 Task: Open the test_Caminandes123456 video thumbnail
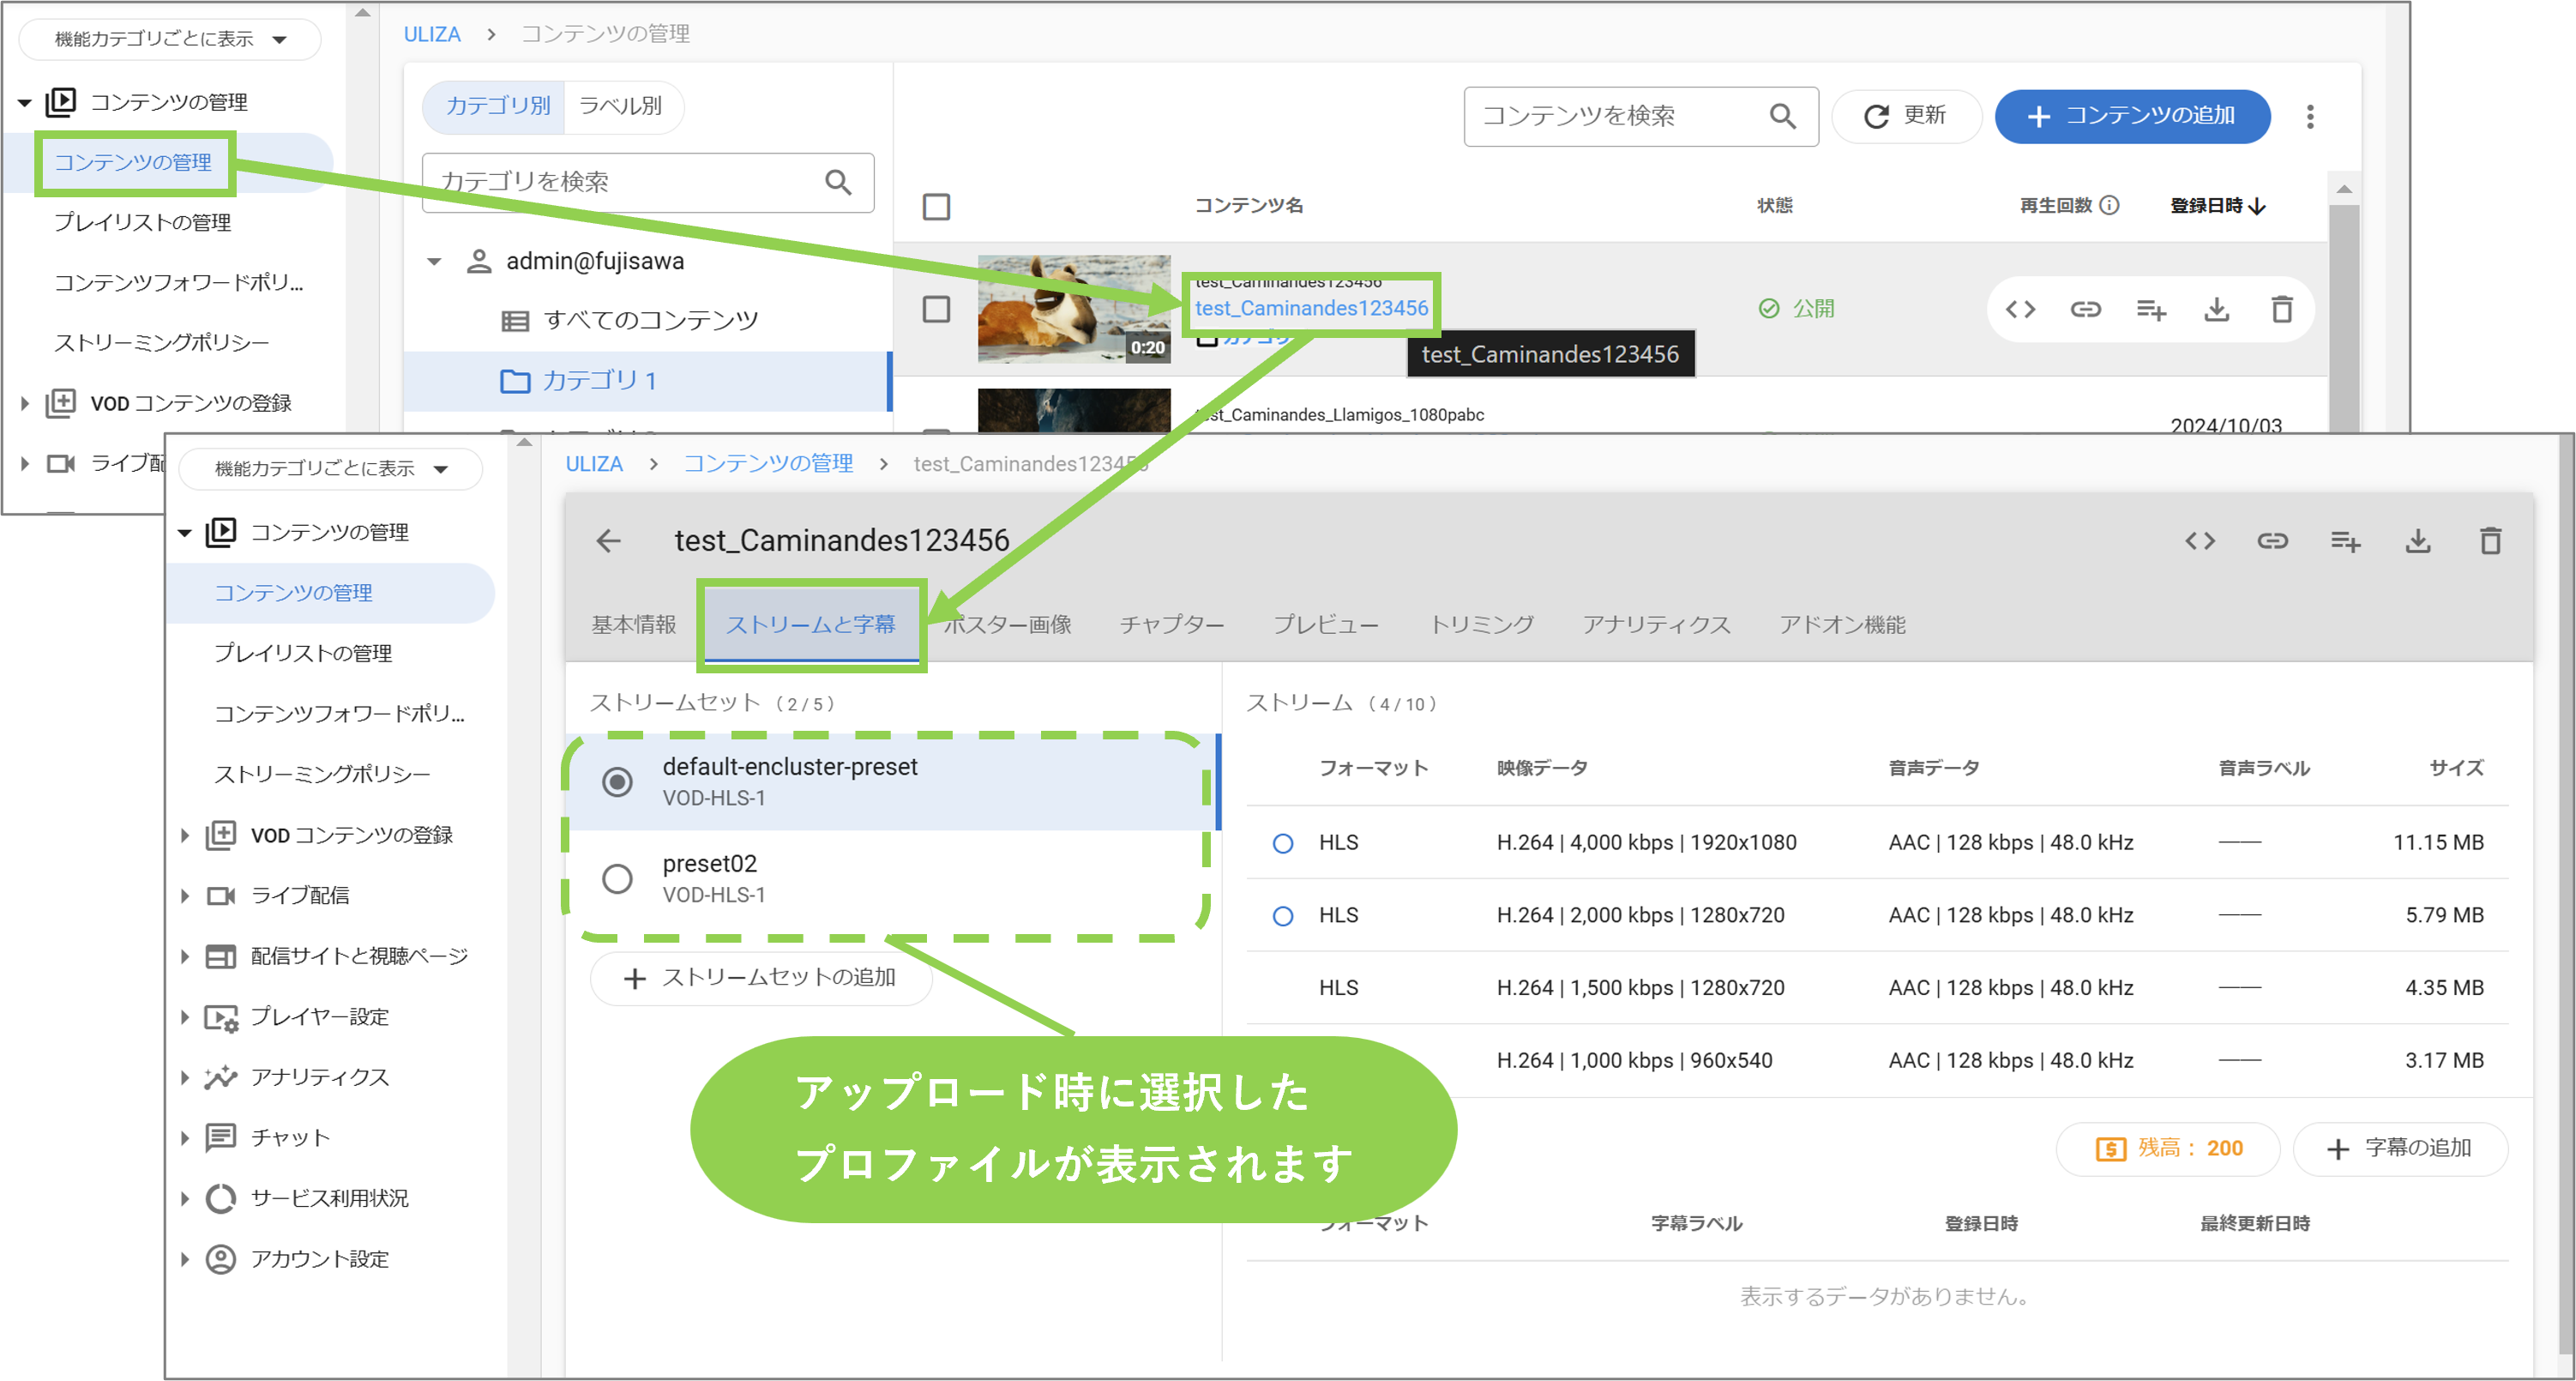coord(1073,309)
